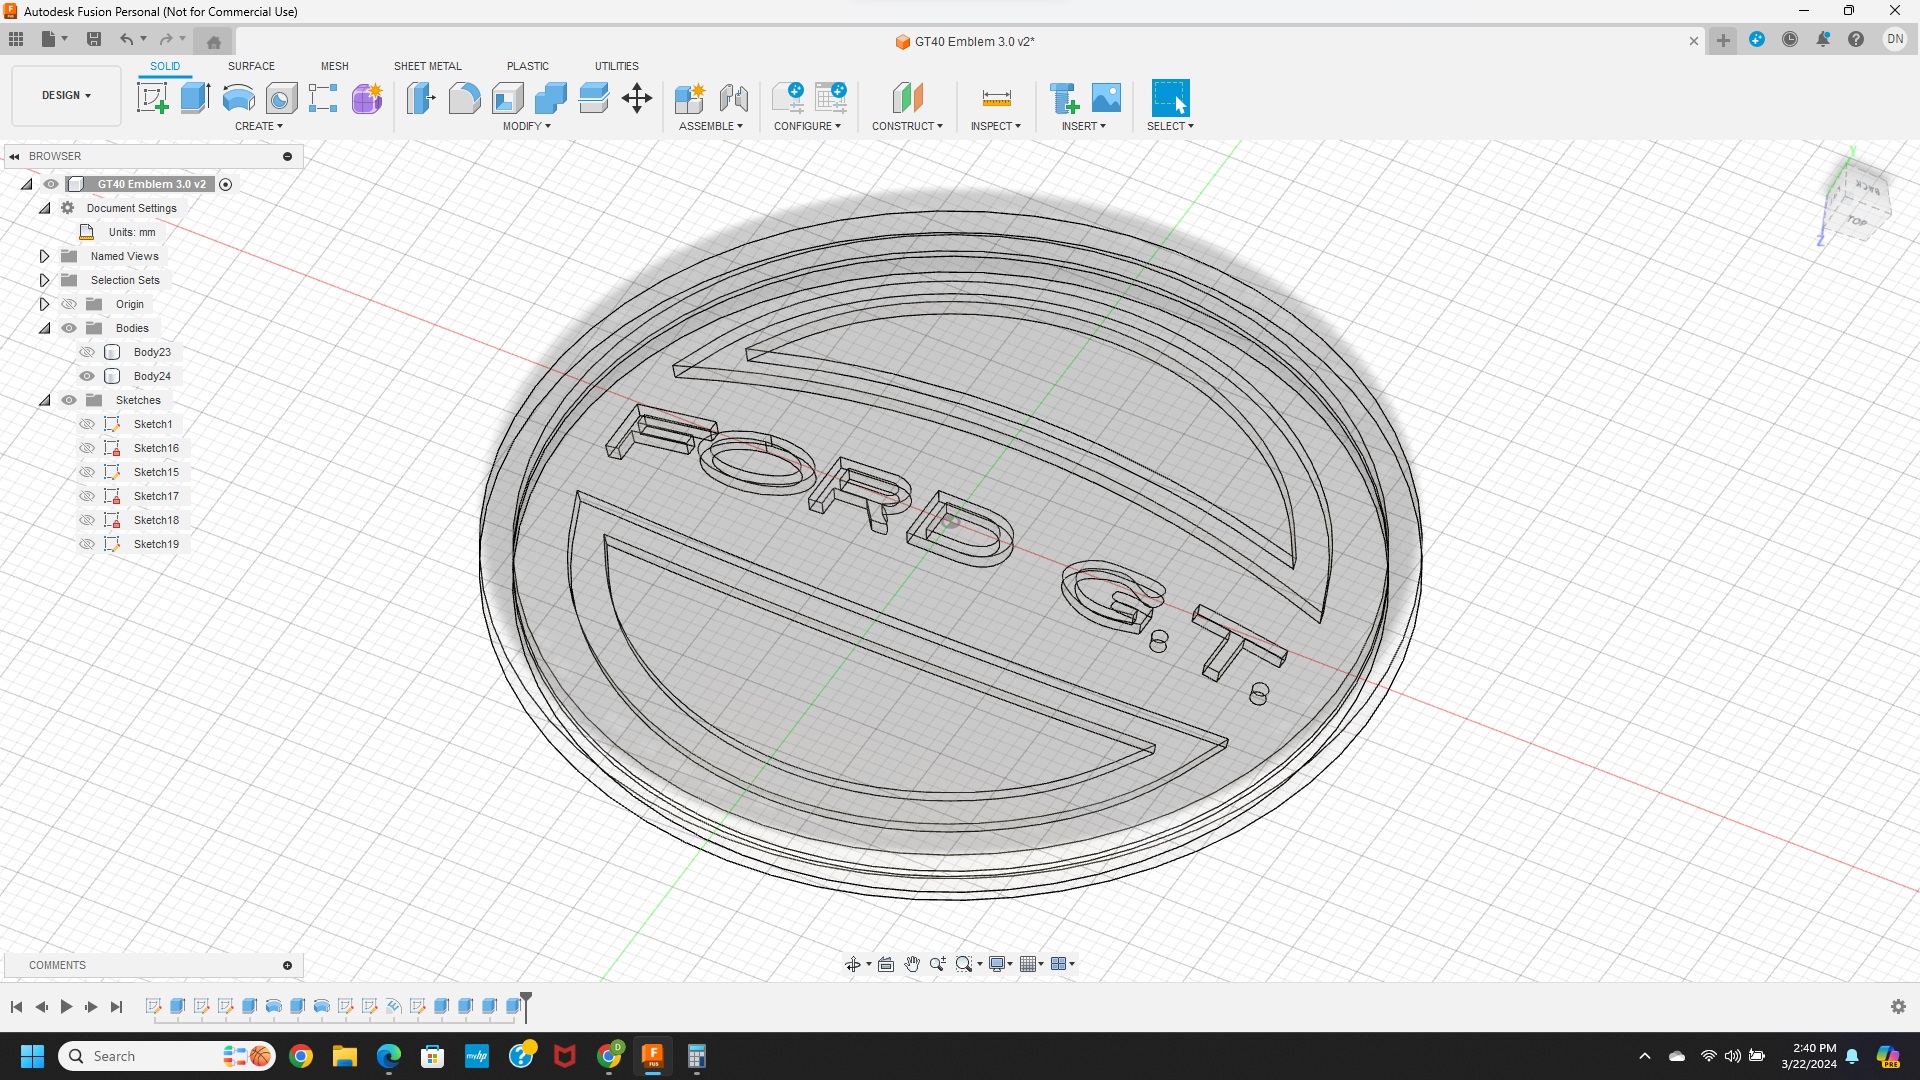Switch to the UTILITIES tab
Viewport: 1920px width, 1080px height.
coord(617,66)
